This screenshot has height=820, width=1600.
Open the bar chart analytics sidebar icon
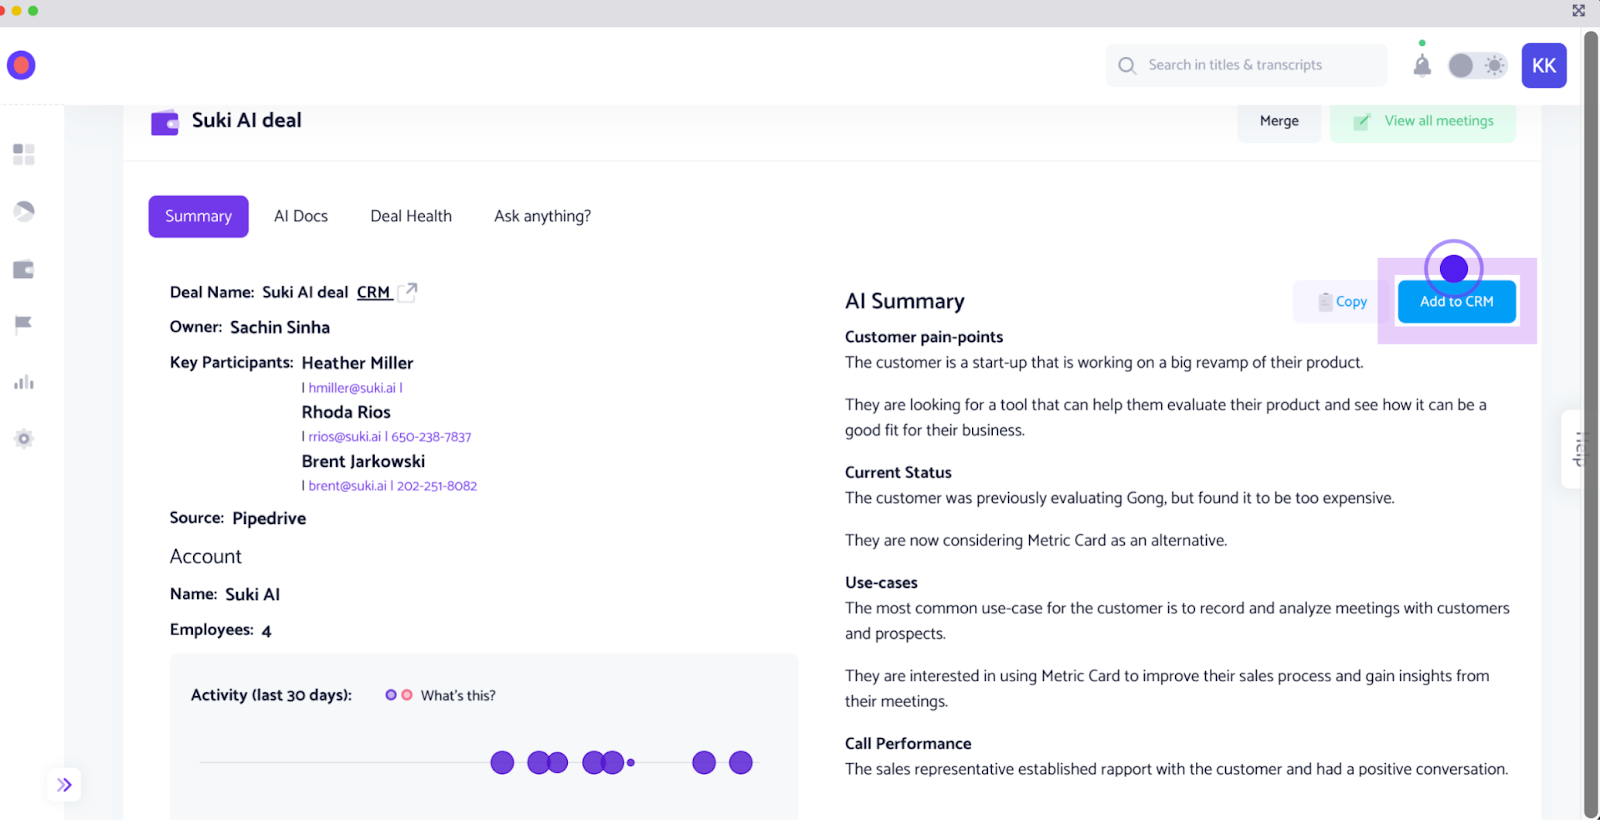click(24, 382)
